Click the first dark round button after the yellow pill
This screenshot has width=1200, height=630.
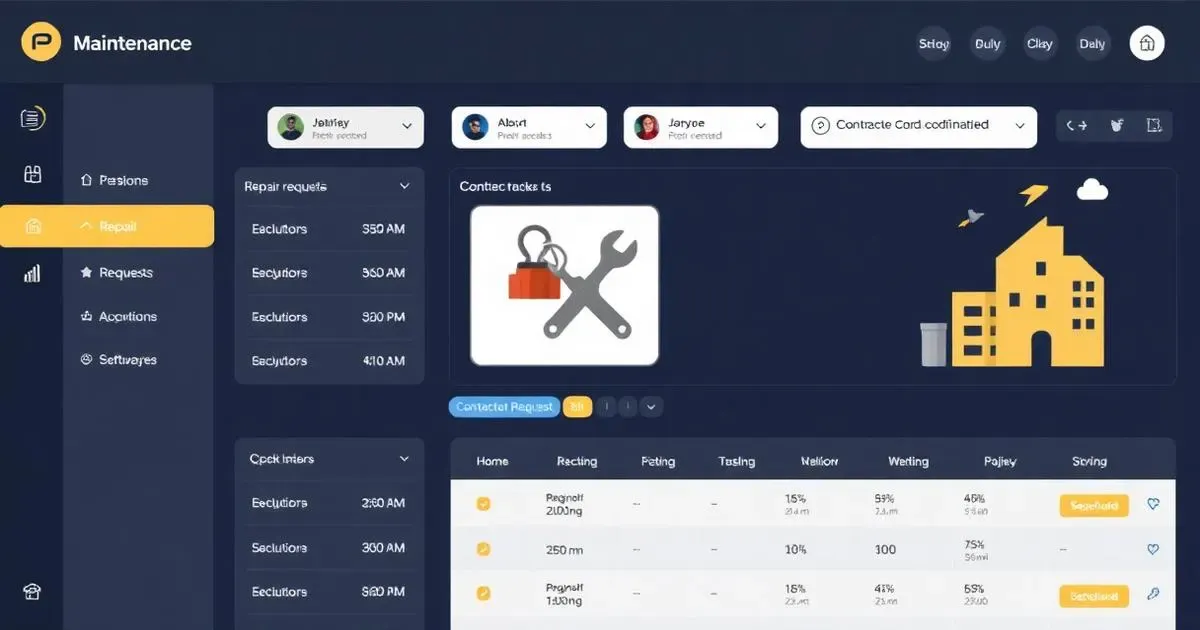click(607, 407)
